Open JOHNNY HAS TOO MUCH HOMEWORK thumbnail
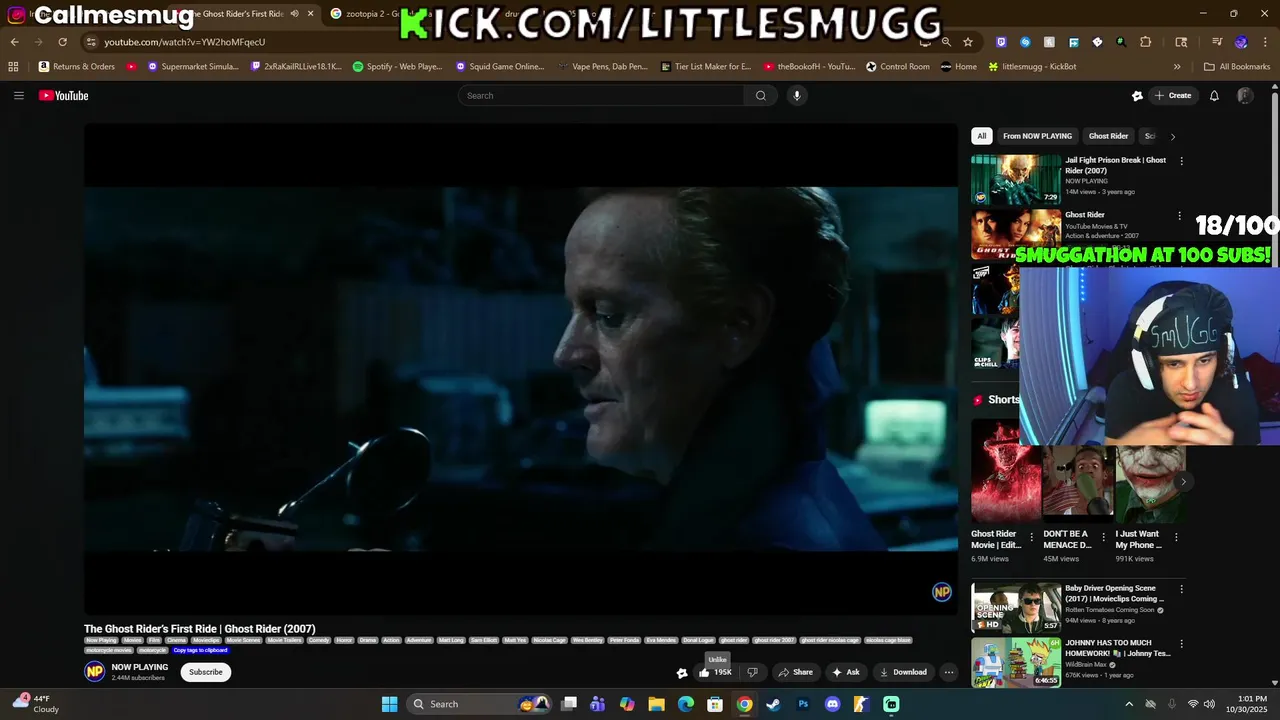This screenshot has height=720, width=1280. pos(1016,662)
